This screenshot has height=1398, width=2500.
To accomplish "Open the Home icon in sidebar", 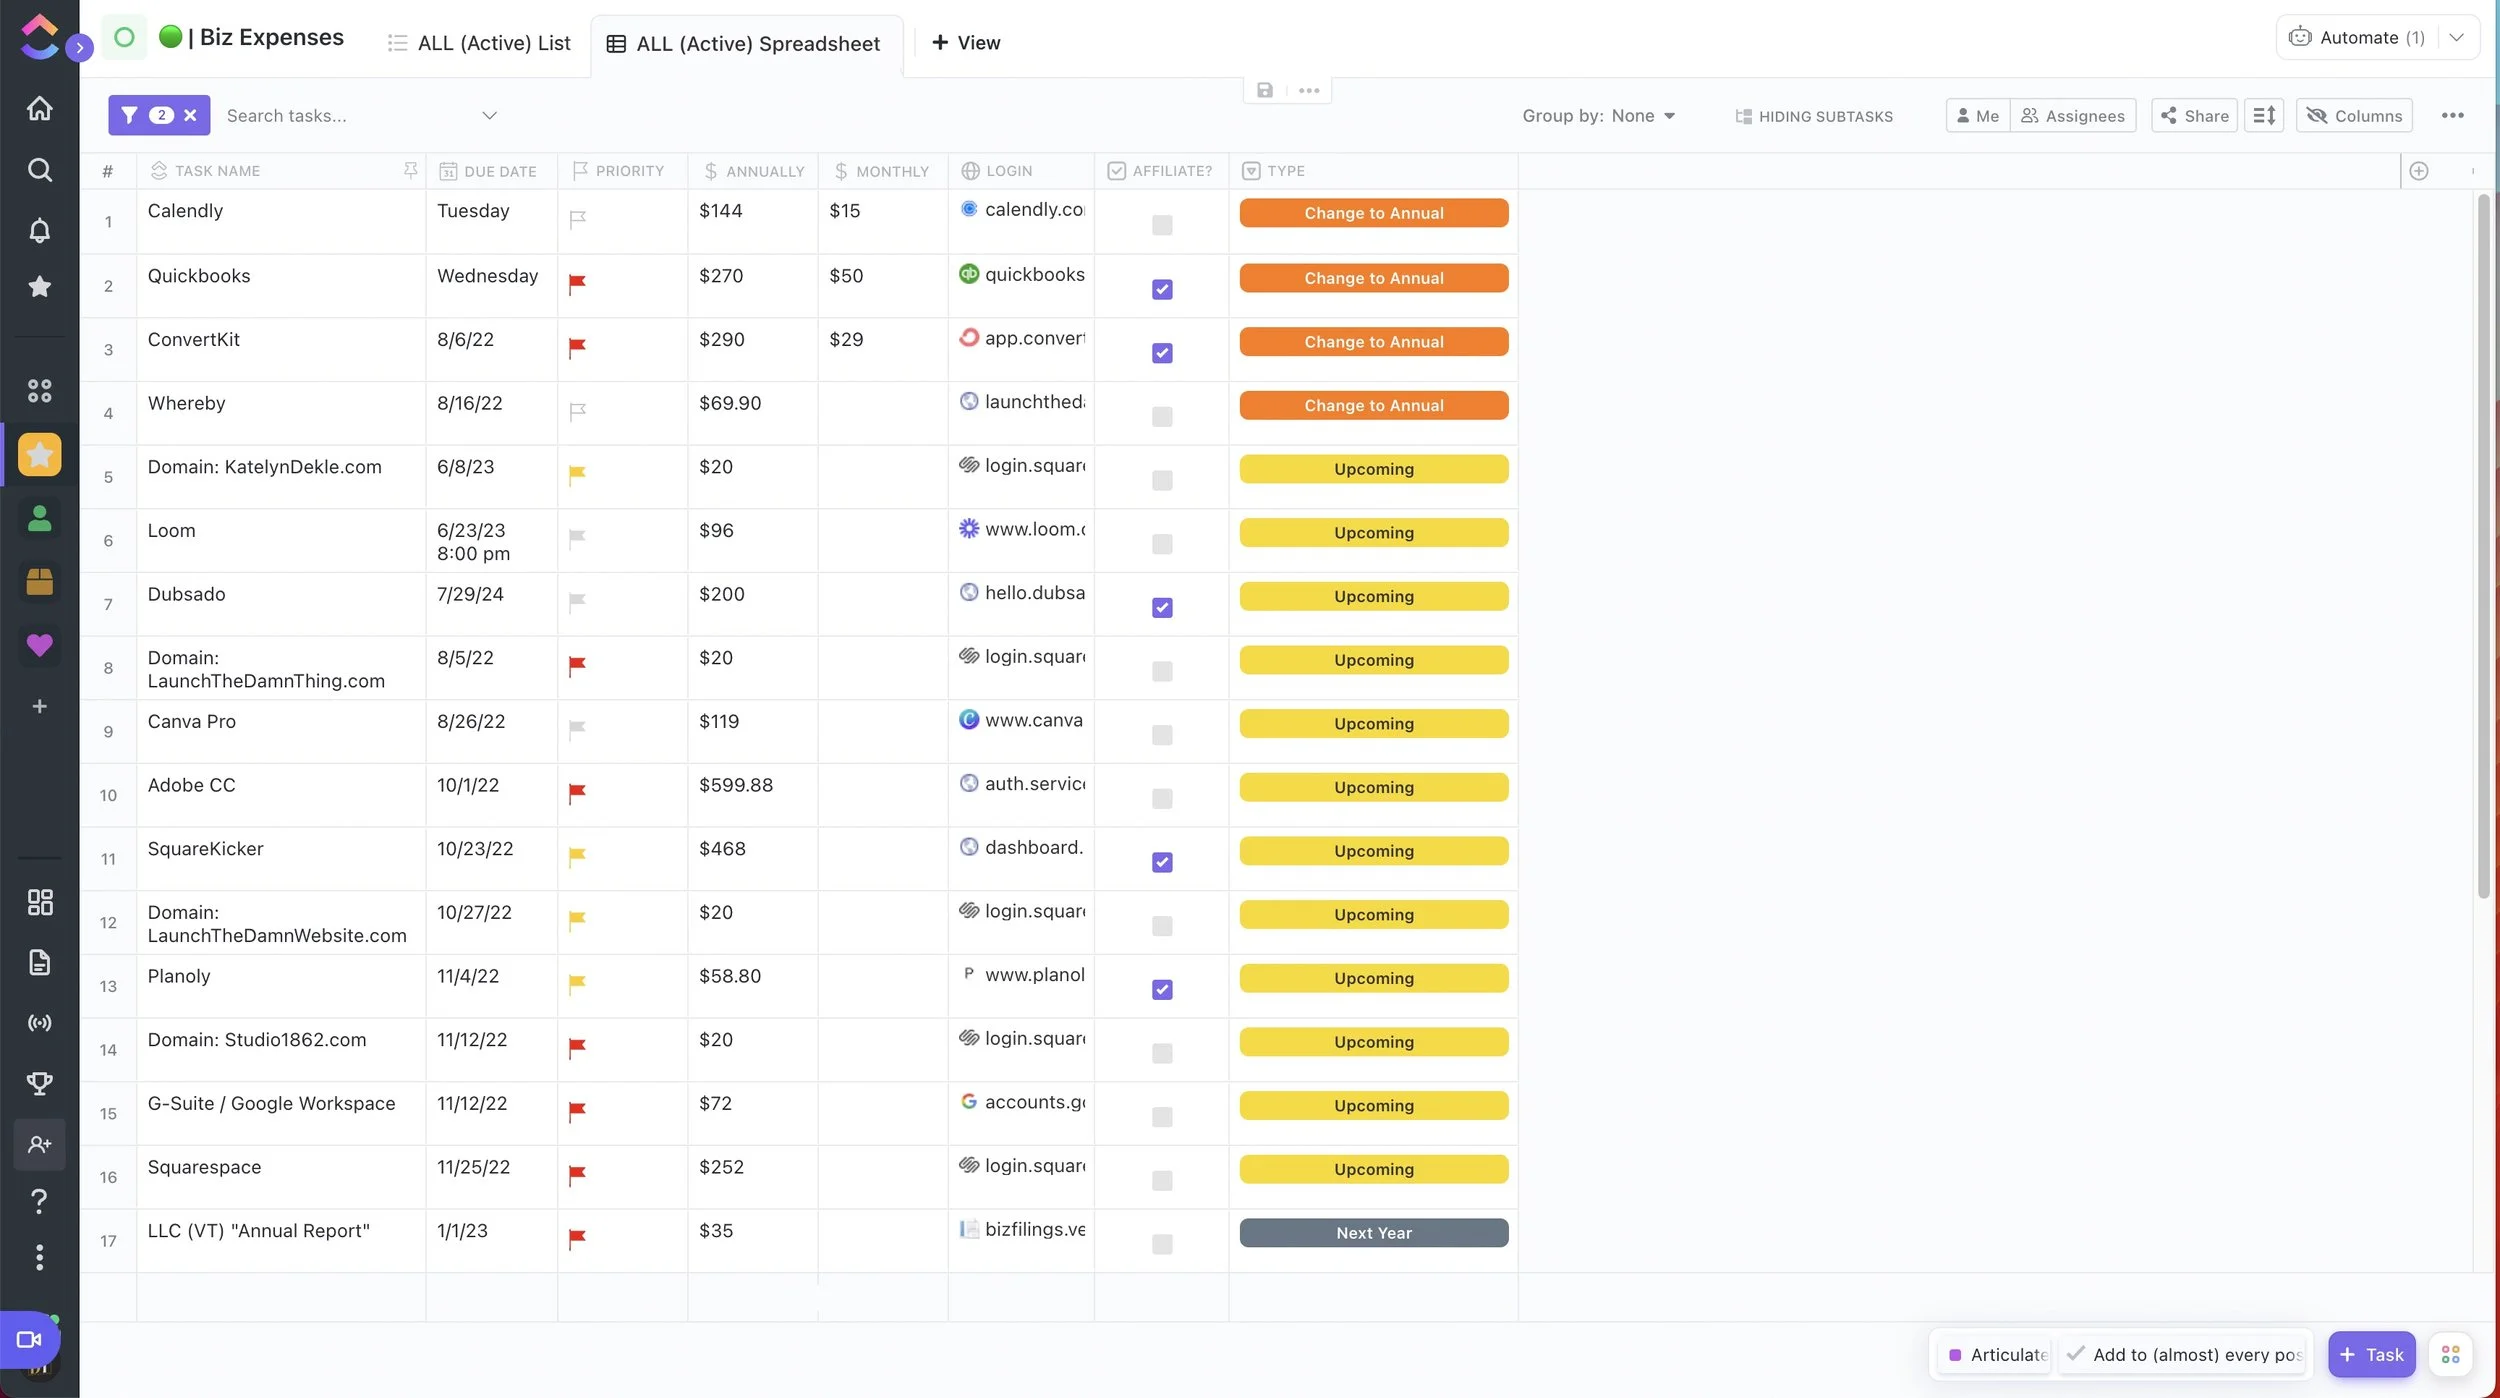I will 39,108.
